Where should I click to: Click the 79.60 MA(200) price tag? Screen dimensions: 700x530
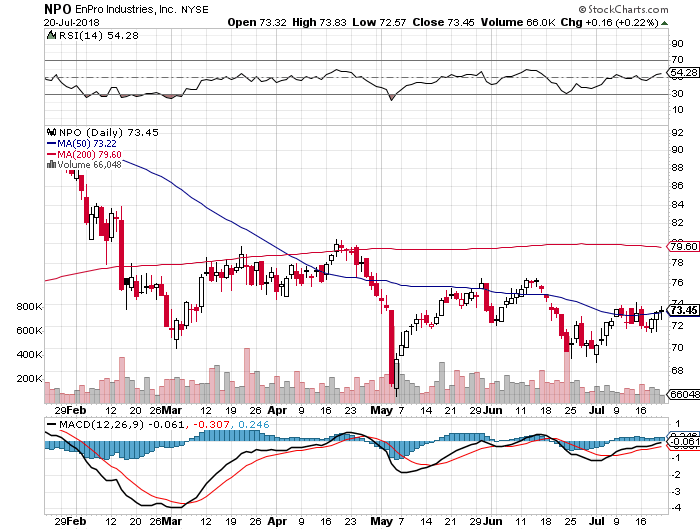tap(684, 246)
